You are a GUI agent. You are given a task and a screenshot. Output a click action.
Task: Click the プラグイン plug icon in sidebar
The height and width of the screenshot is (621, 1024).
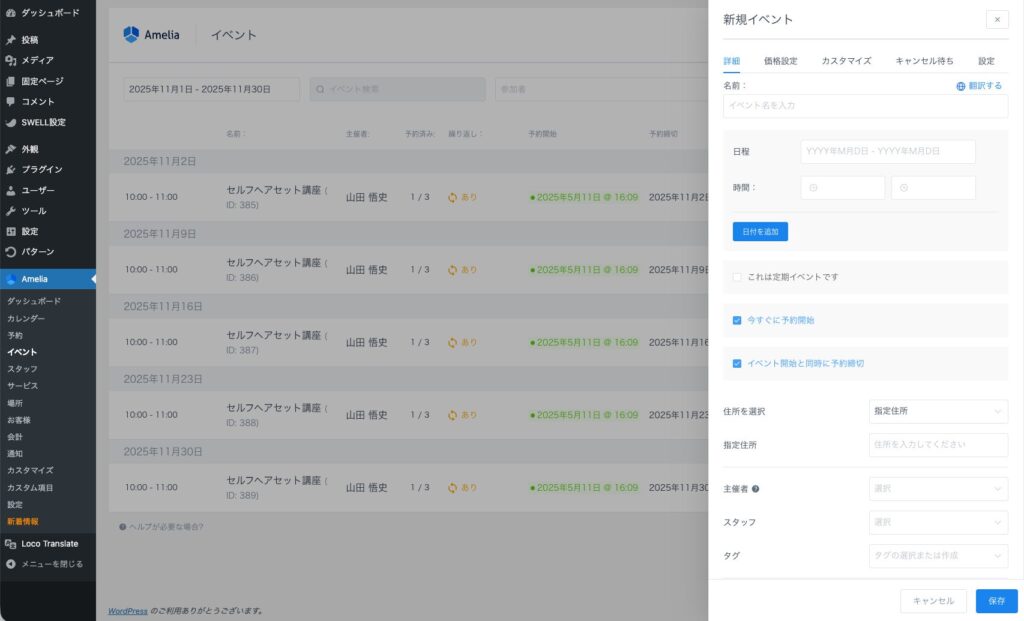[11, 169]
